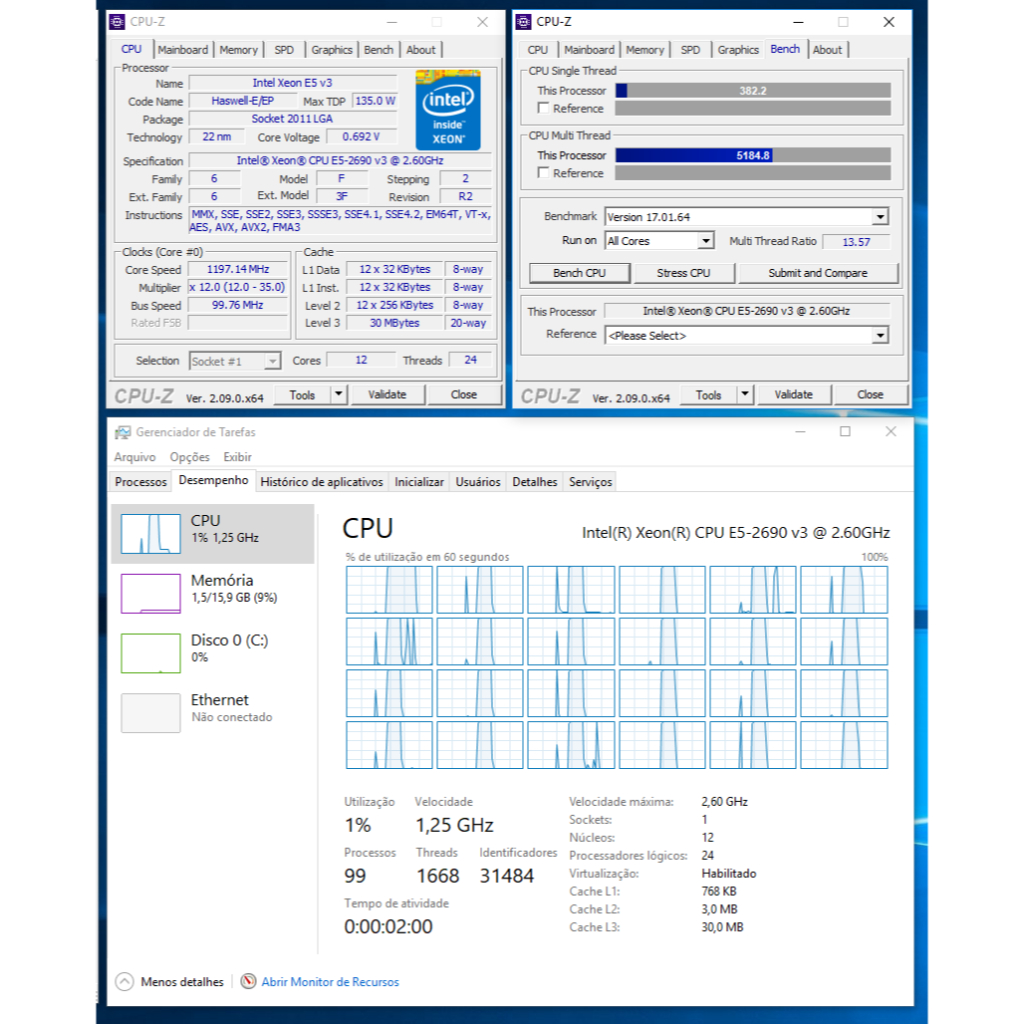Open the Processos tab in Task Manager
This screenshot has height=1024, width=1024.
140,482
